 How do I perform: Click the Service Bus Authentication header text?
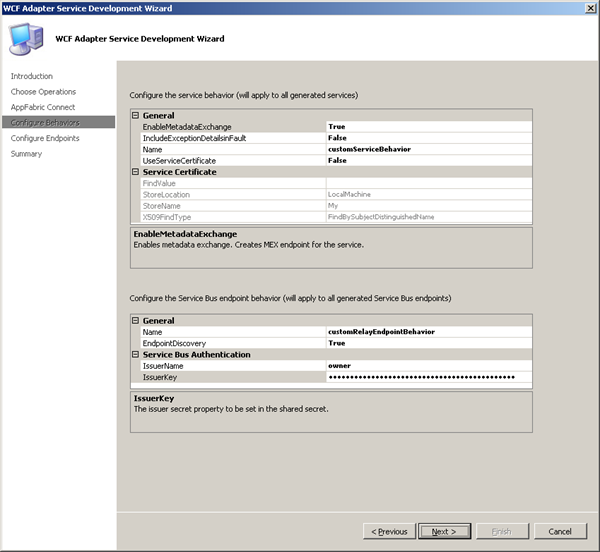(197, 355)
